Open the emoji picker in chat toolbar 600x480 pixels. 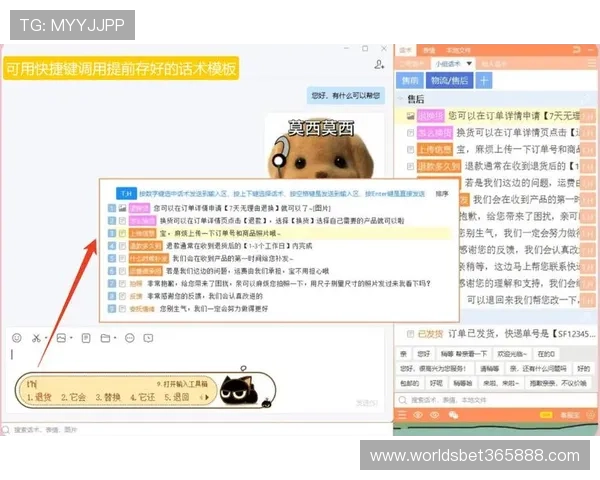click(16, 338)
